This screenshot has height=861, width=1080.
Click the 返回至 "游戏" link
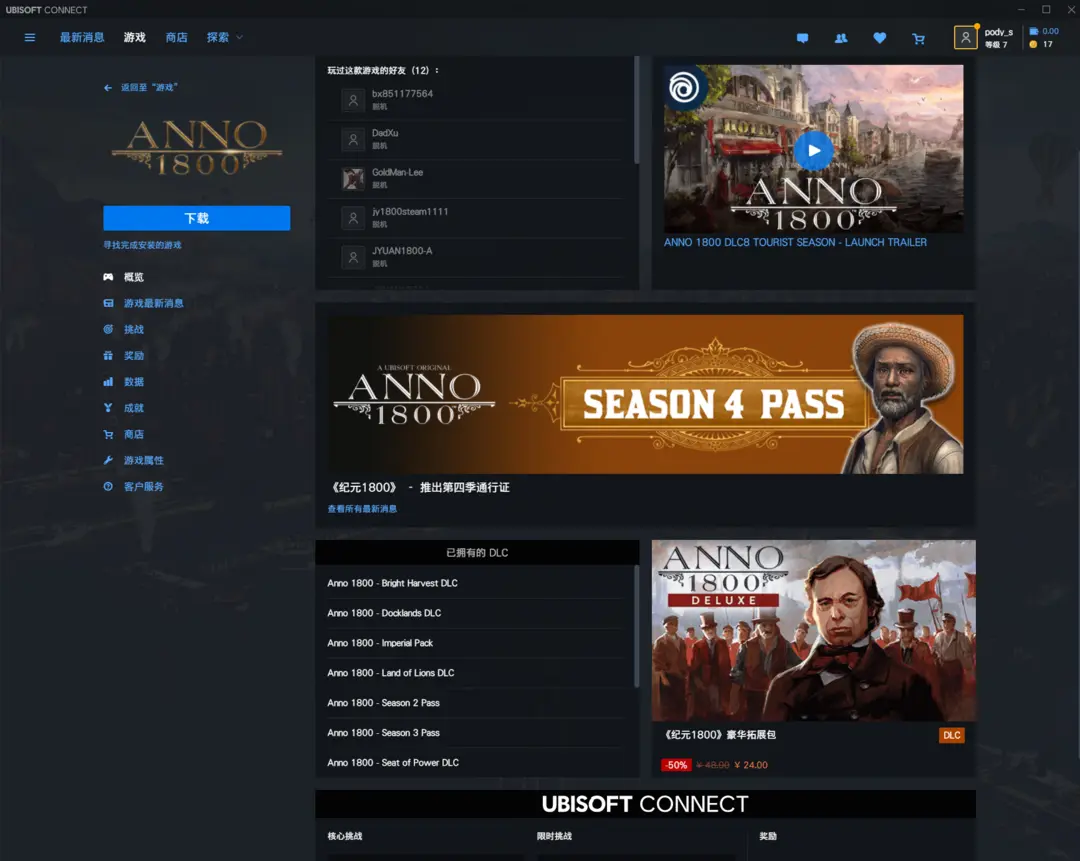click(149, 87)
